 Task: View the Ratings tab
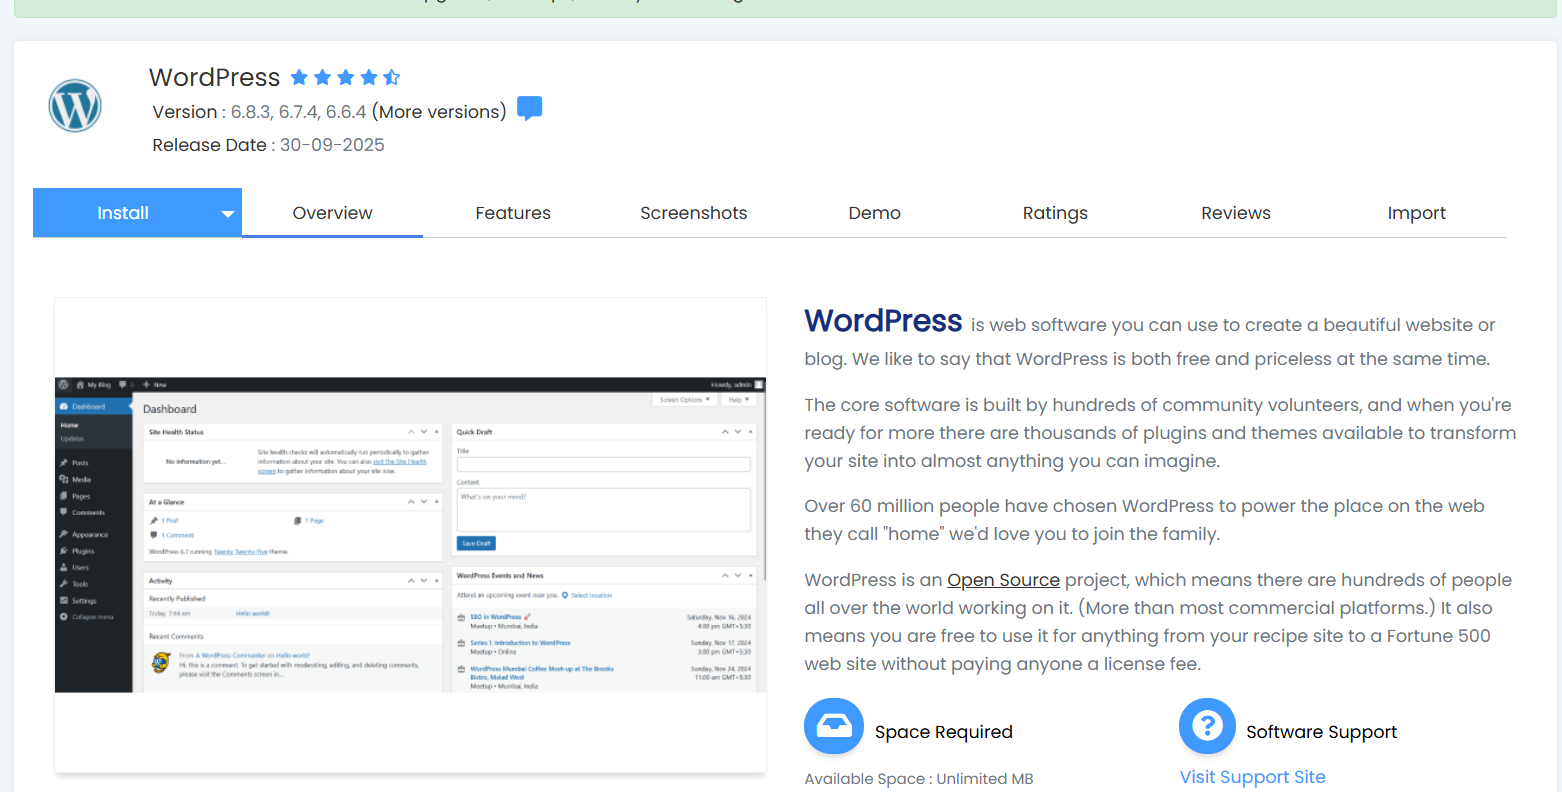pos(1055,213)
